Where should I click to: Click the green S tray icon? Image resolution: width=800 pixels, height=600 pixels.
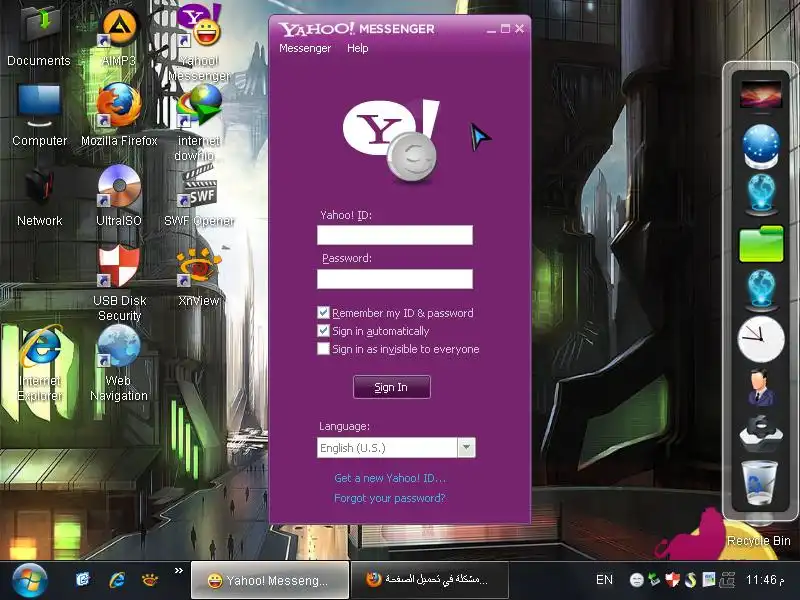click(x=690, y=580)
